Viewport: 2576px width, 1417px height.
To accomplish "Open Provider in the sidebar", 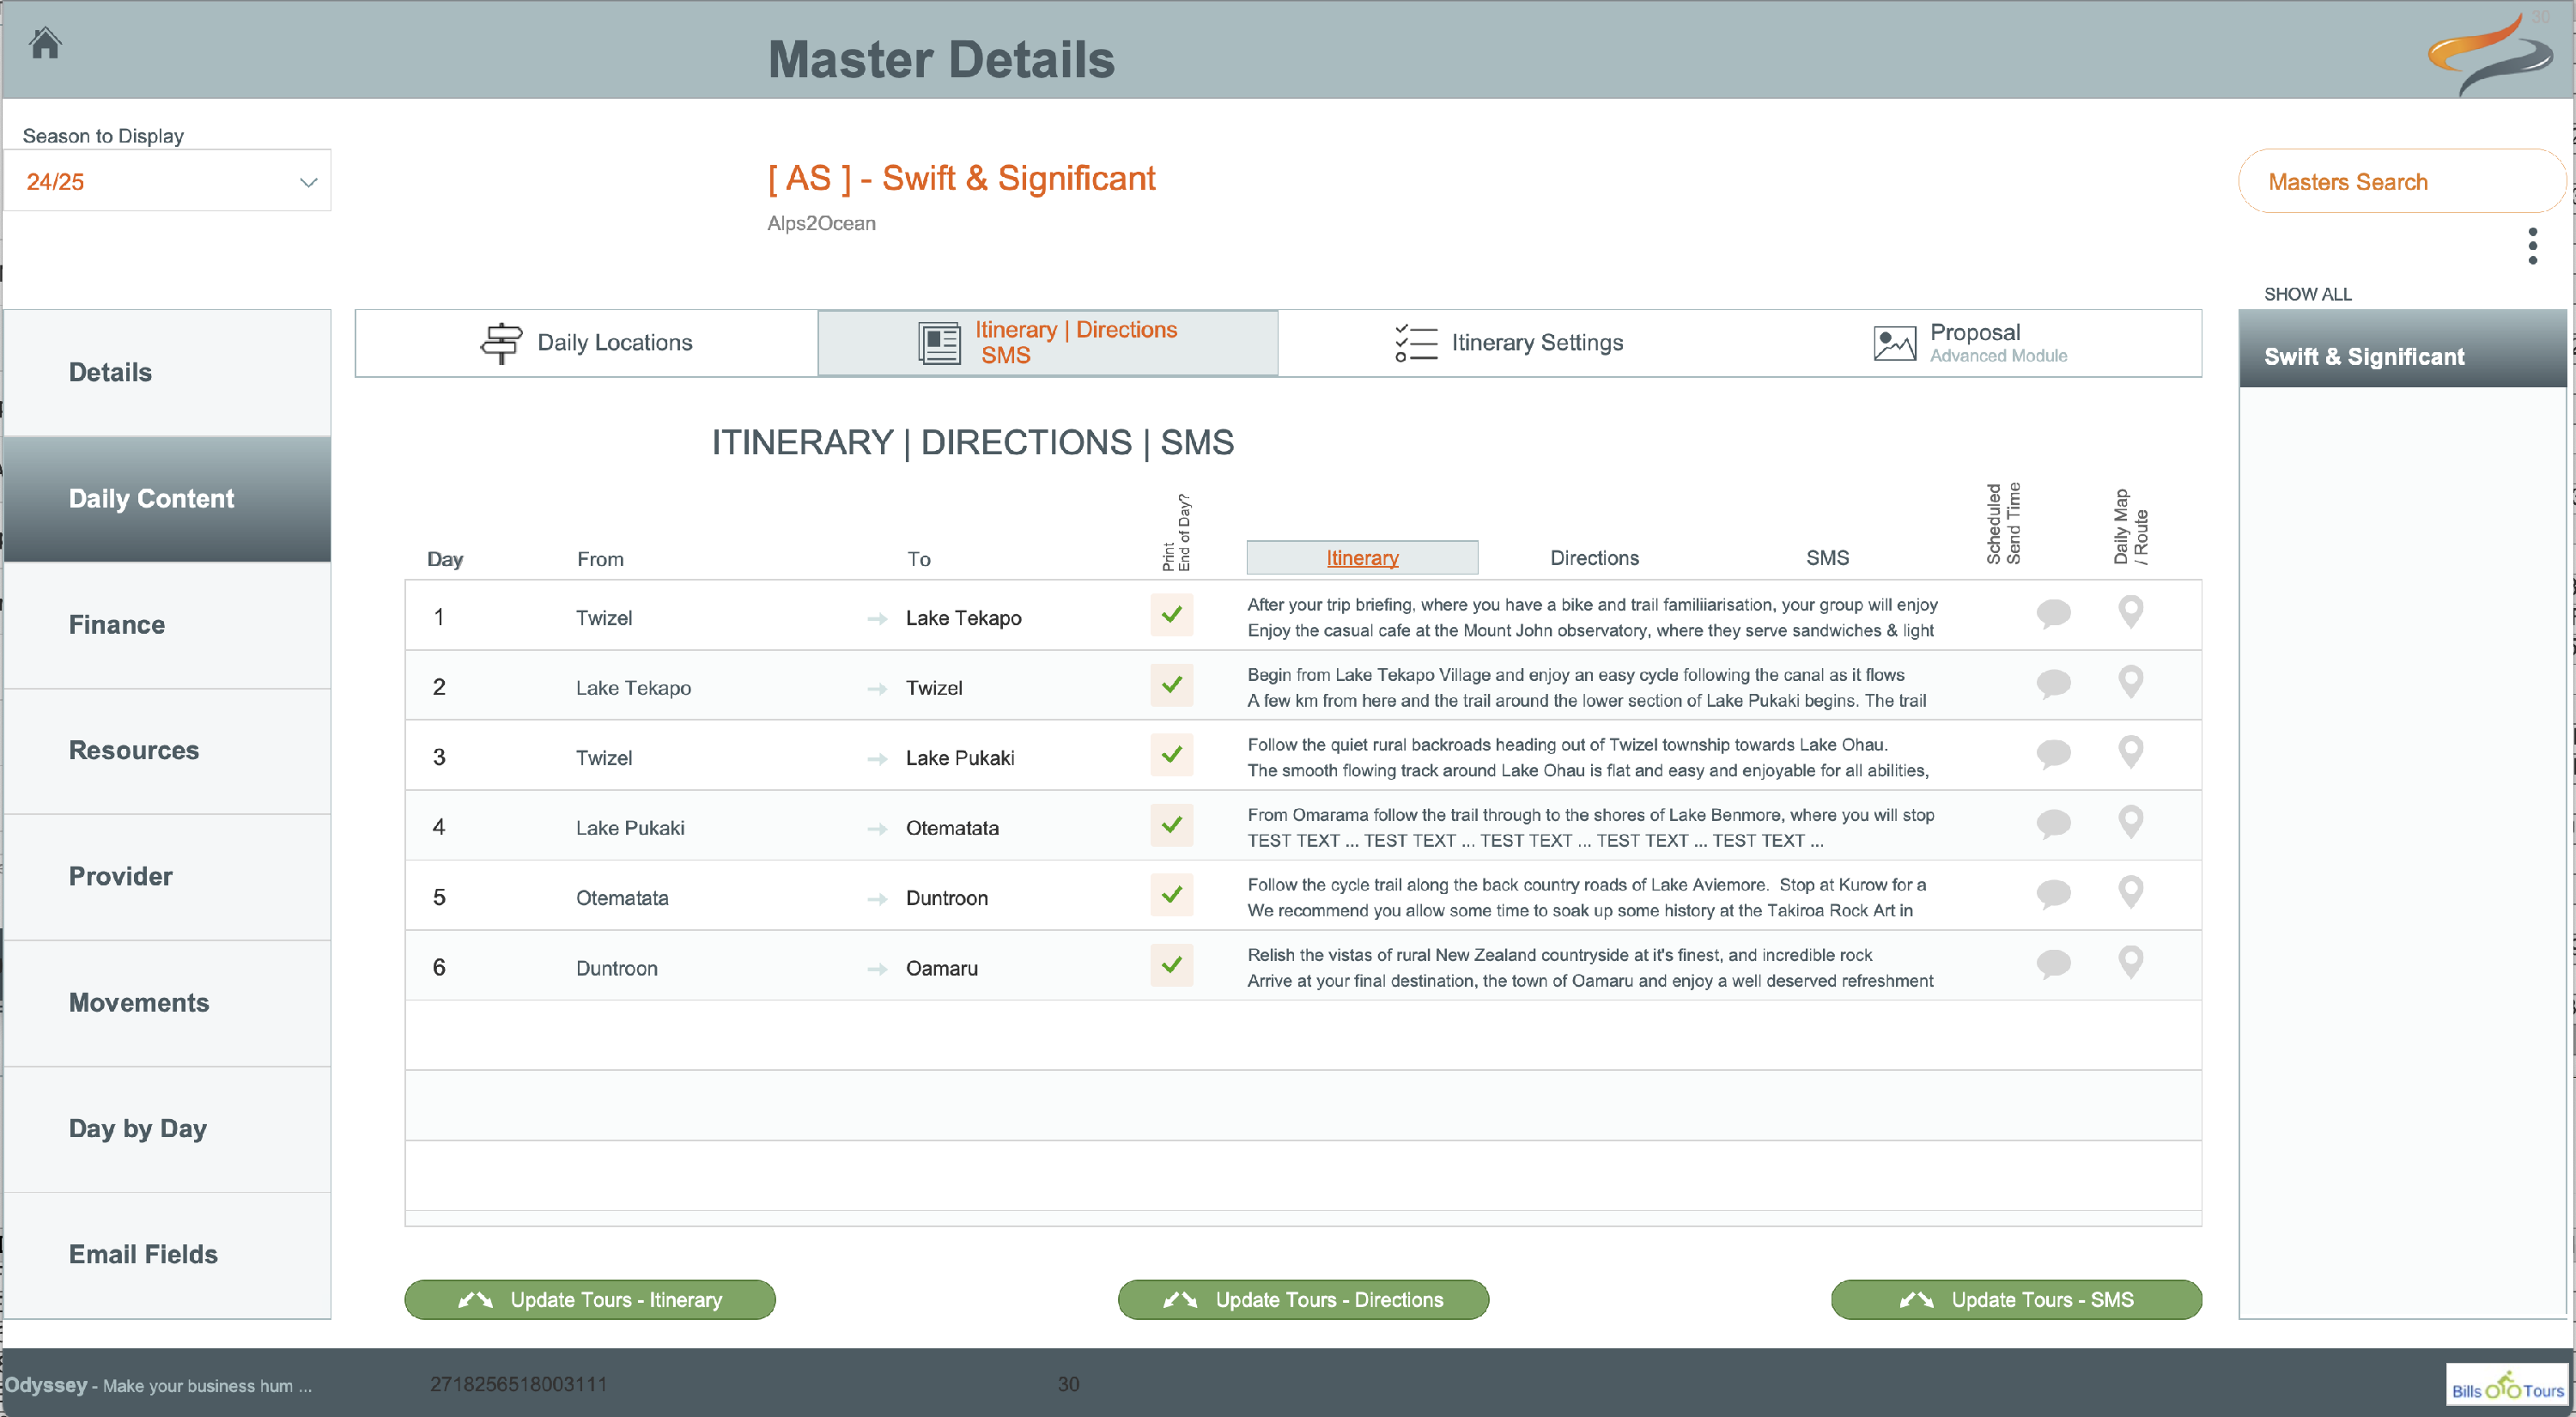I will click(167, 876).
